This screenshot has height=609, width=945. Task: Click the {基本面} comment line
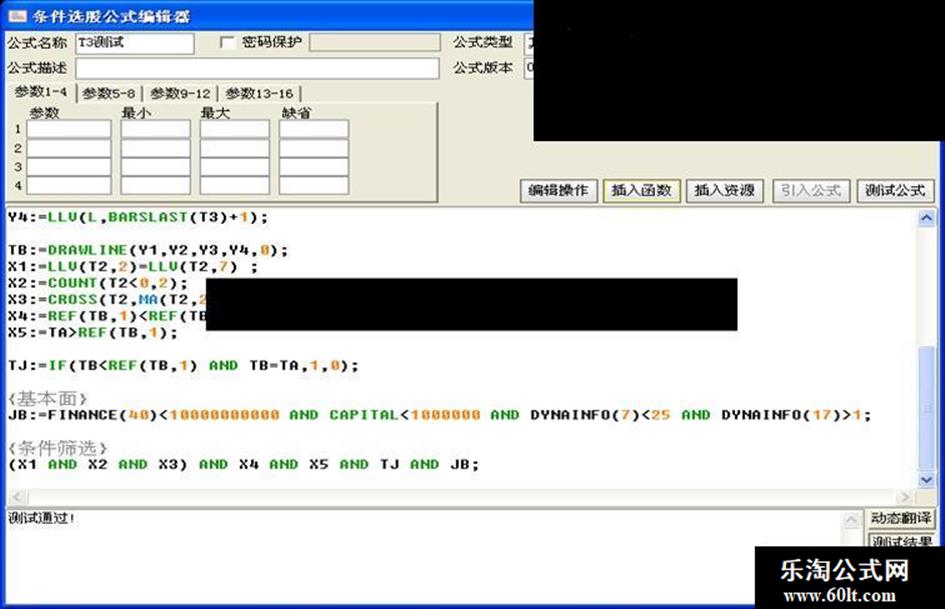[x=48, y=399]
